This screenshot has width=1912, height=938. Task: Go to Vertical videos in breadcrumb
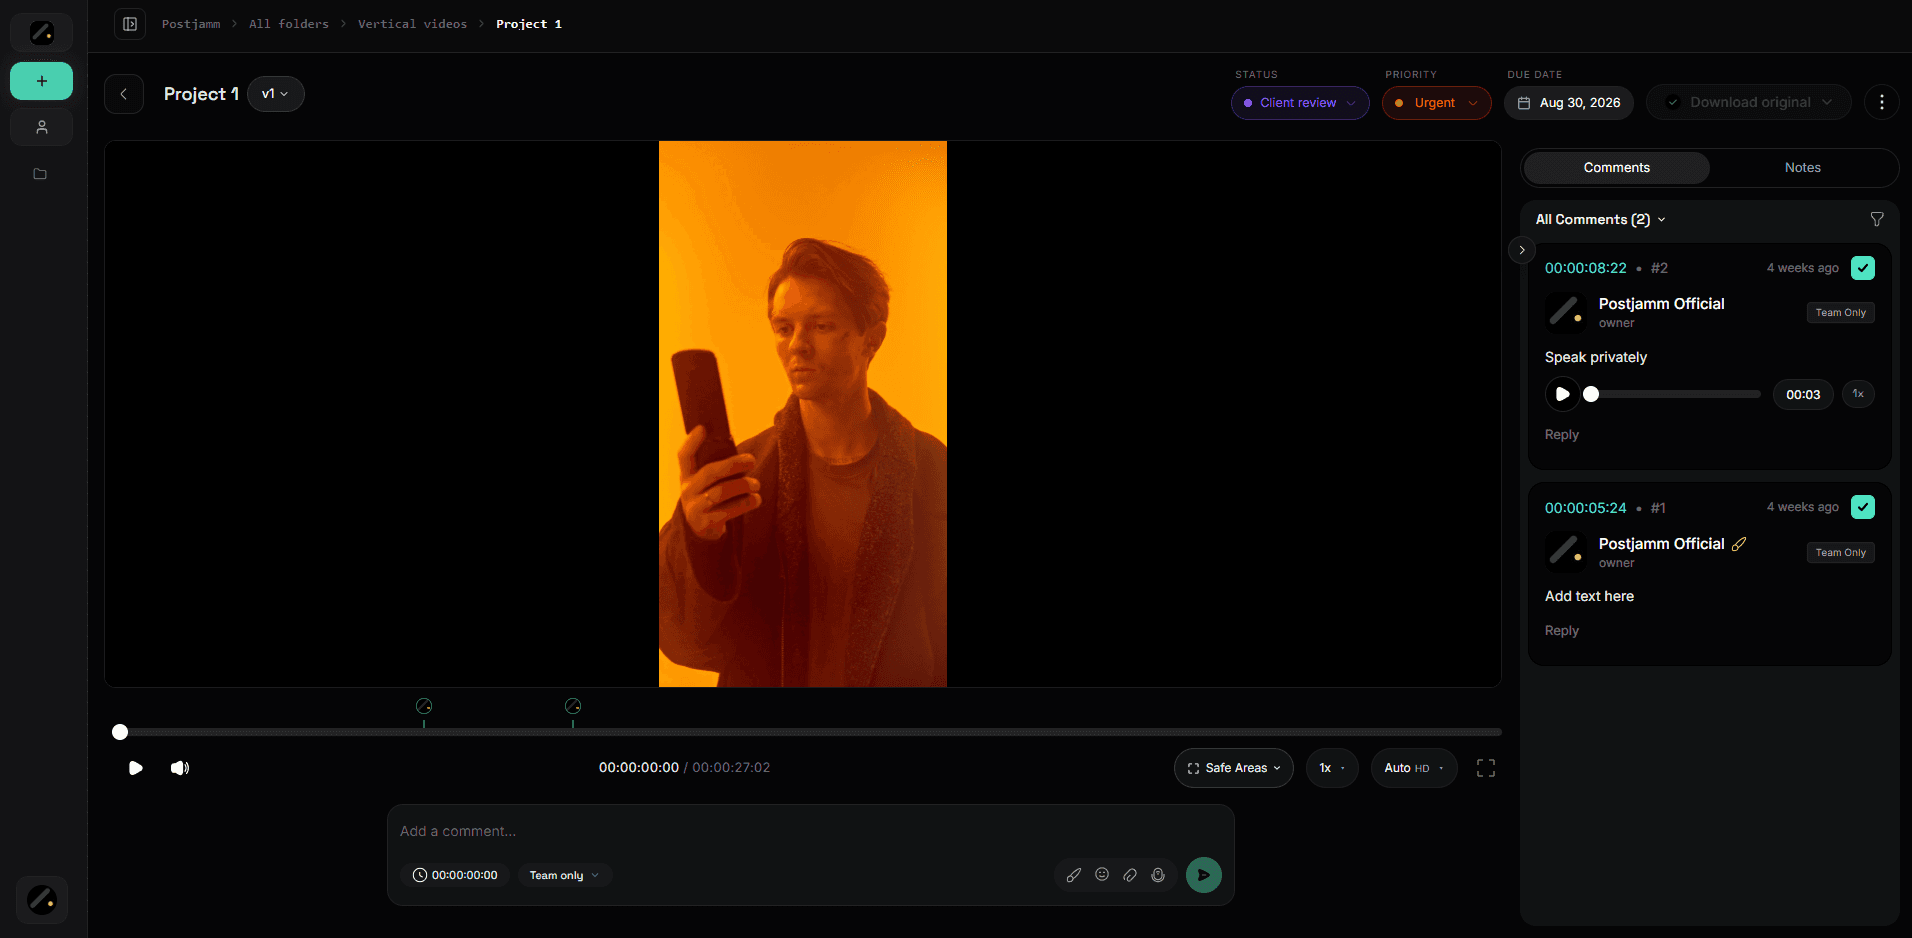click(x=412, y=24)
